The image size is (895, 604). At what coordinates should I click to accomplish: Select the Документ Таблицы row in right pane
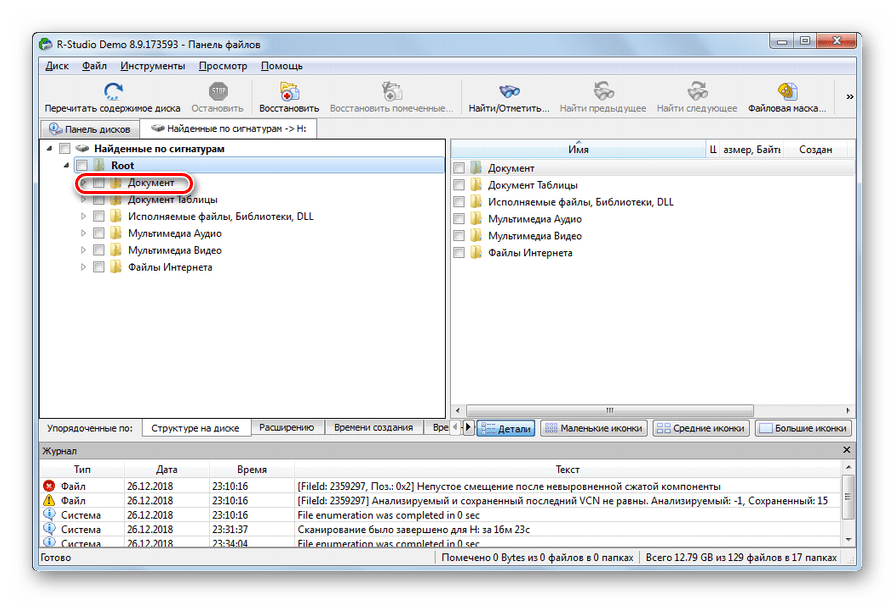(x=652, y=185)
